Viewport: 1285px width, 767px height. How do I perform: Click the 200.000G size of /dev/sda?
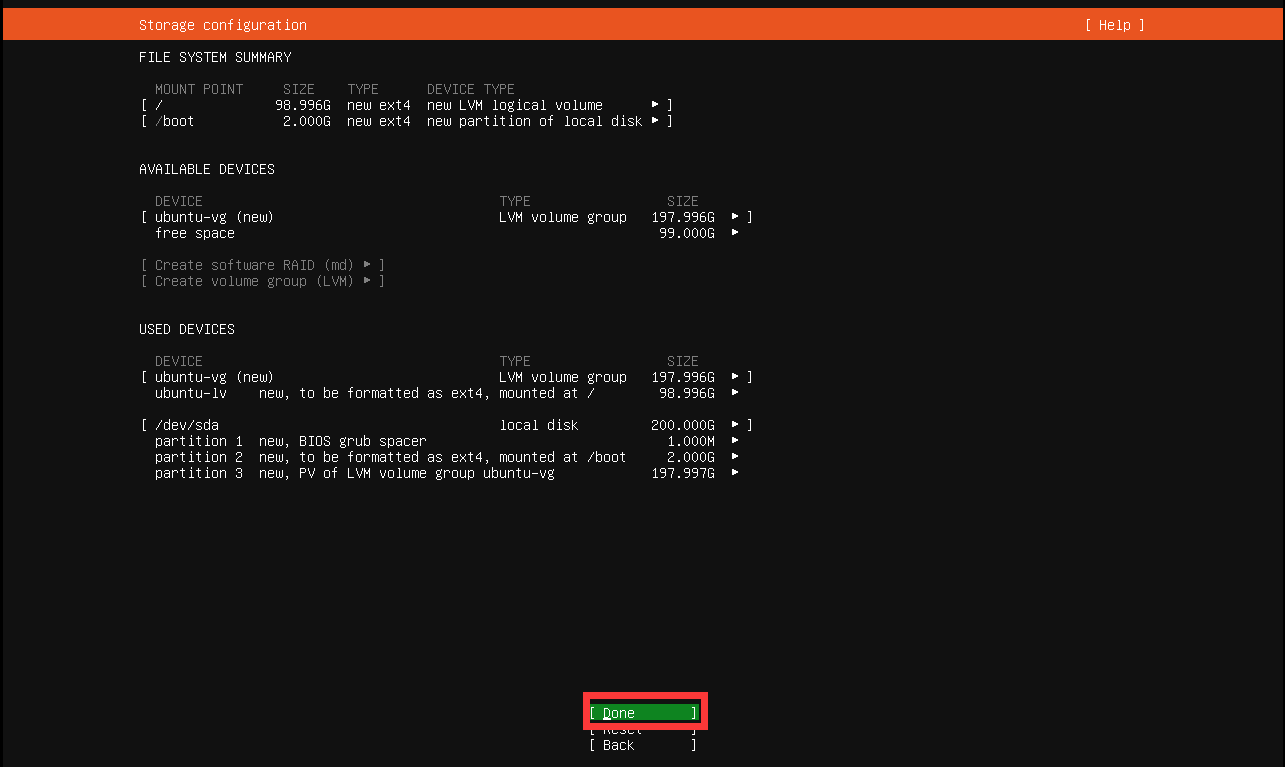(683, 425)
